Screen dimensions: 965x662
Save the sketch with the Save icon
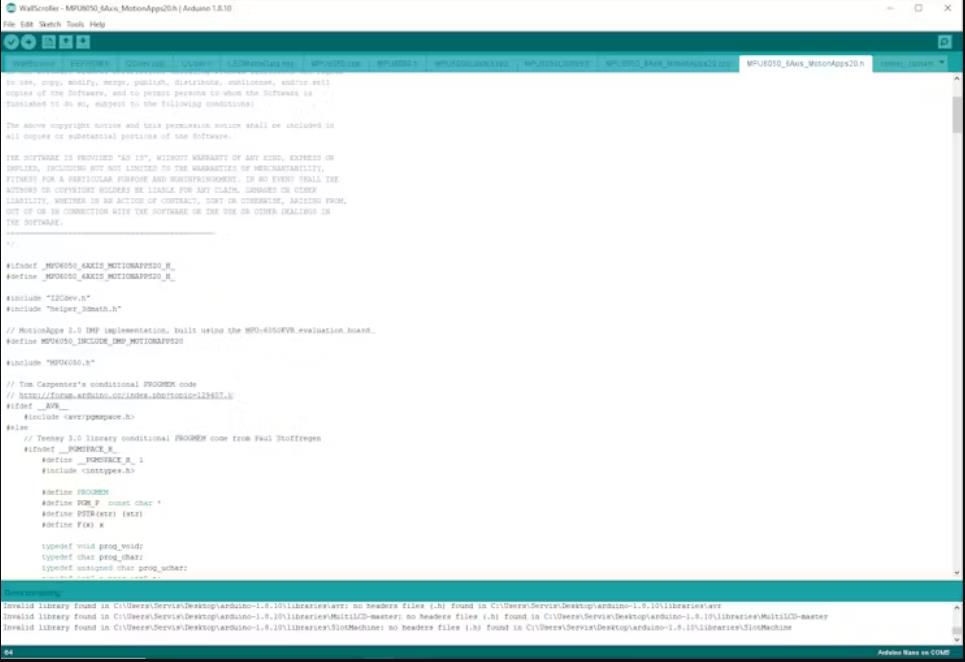(x=83, y=42)
